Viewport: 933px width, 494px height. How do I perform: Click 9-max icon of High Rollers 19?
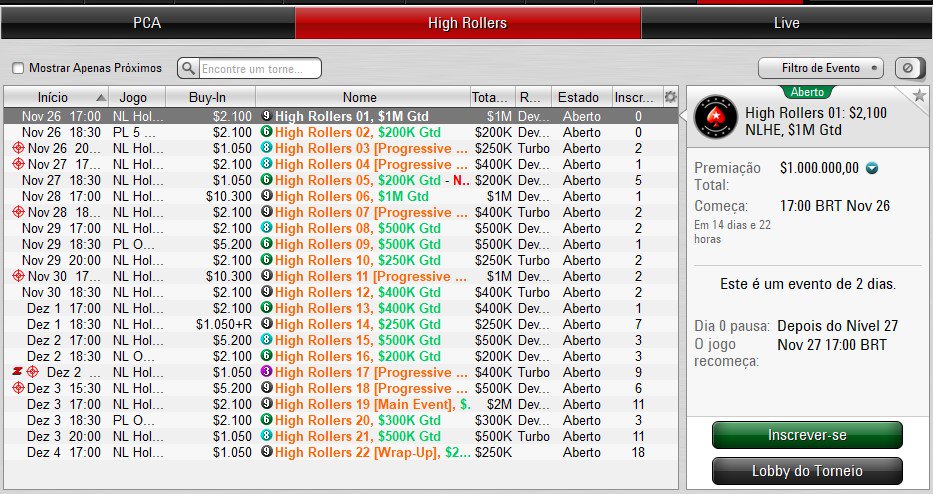click(x=267, y=404)
